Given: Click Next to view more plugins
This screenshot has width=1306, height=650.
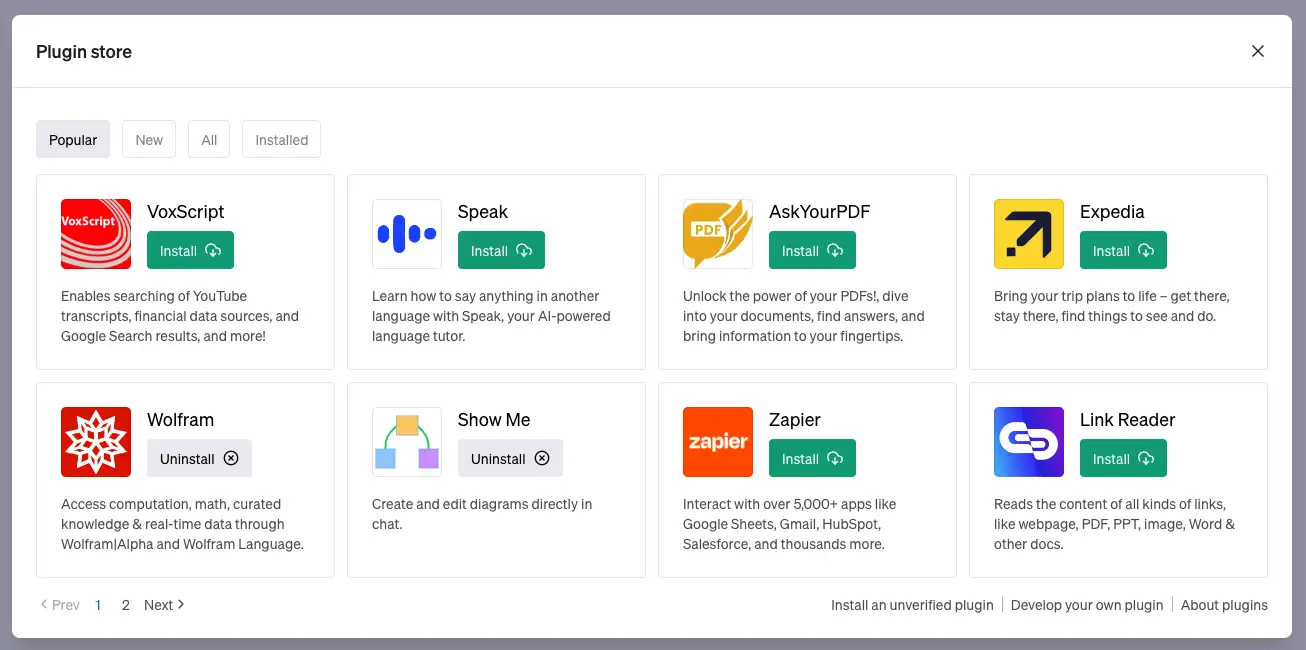Looking at the screenshot, I should coord(163,604).
